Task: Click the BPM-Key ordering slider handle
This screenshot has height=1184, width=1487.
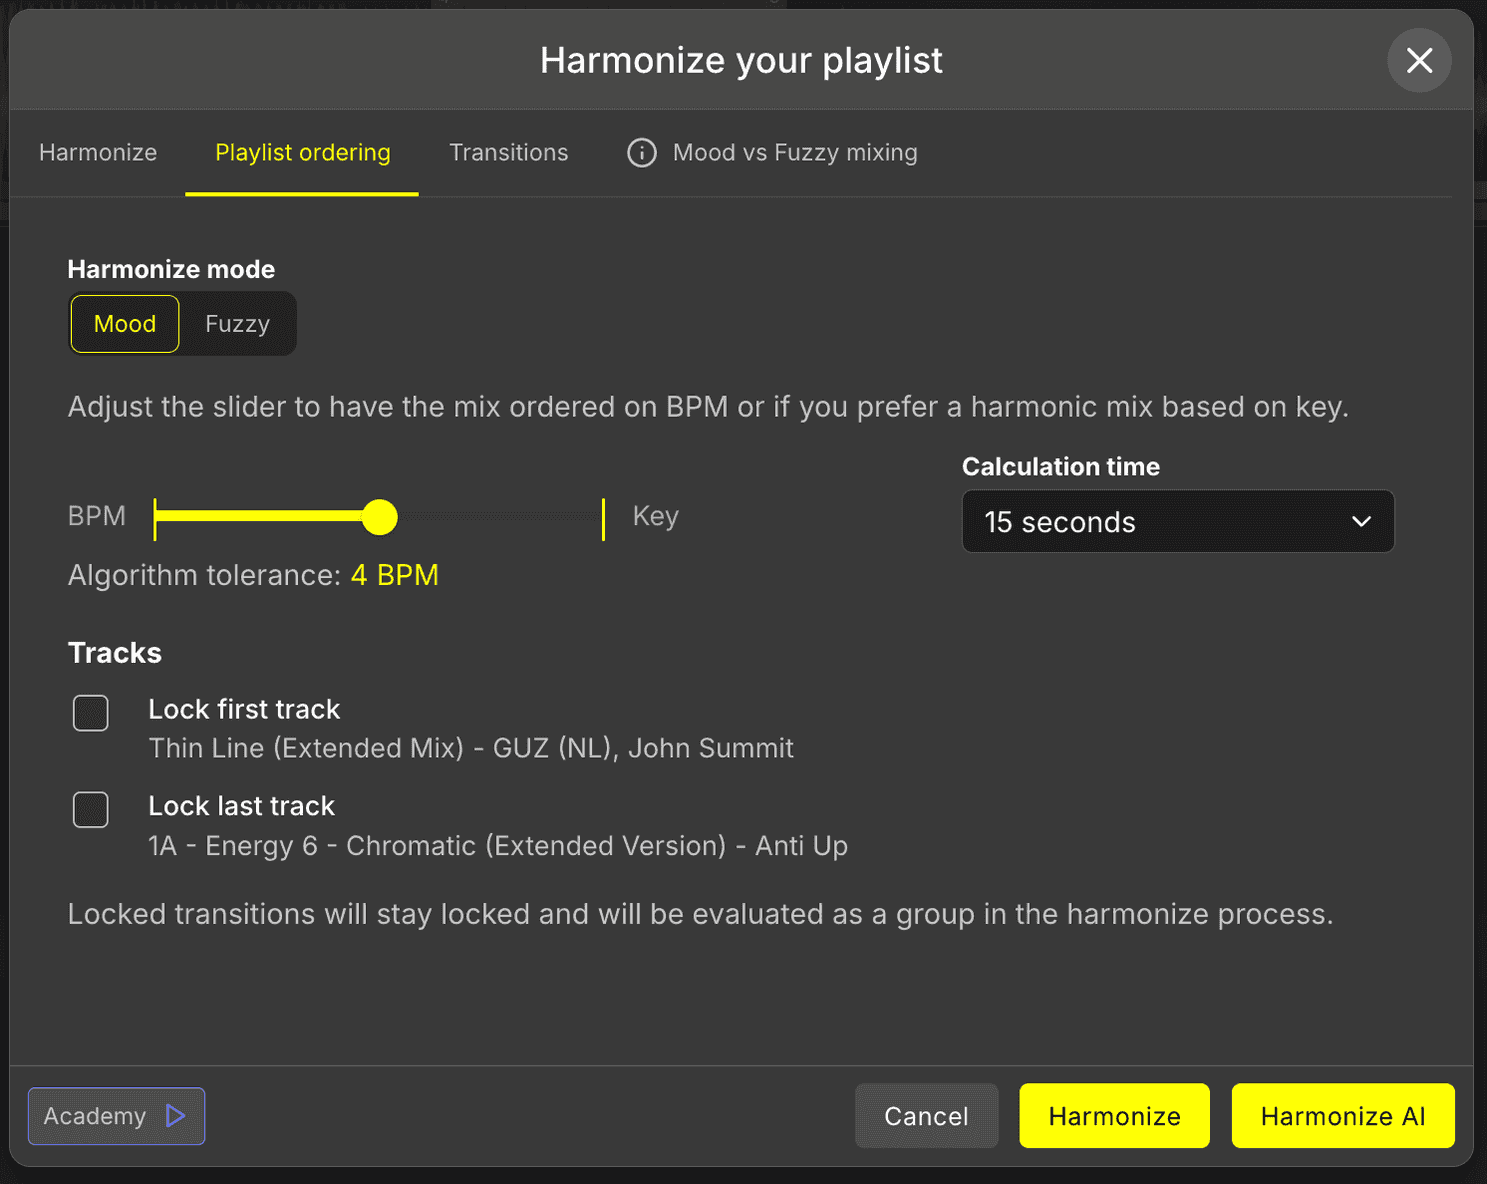Action: point(379,517)
